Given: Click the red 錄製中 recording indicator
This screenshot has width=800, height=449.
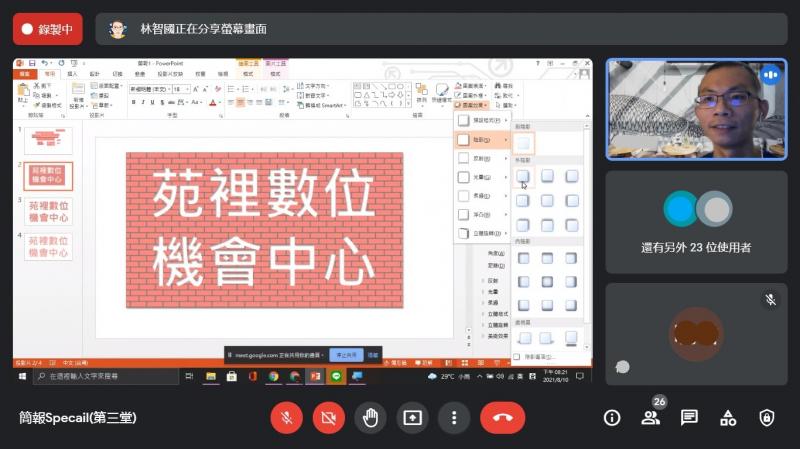Looking at the screenshot, I should [47, 29].
